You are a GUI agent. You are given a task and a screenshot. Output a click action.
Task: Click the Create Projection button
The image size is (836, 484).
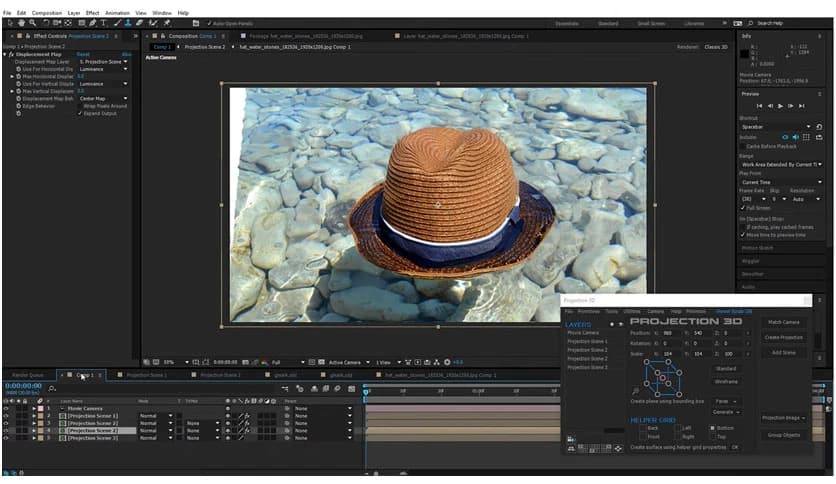coord(783,337)
